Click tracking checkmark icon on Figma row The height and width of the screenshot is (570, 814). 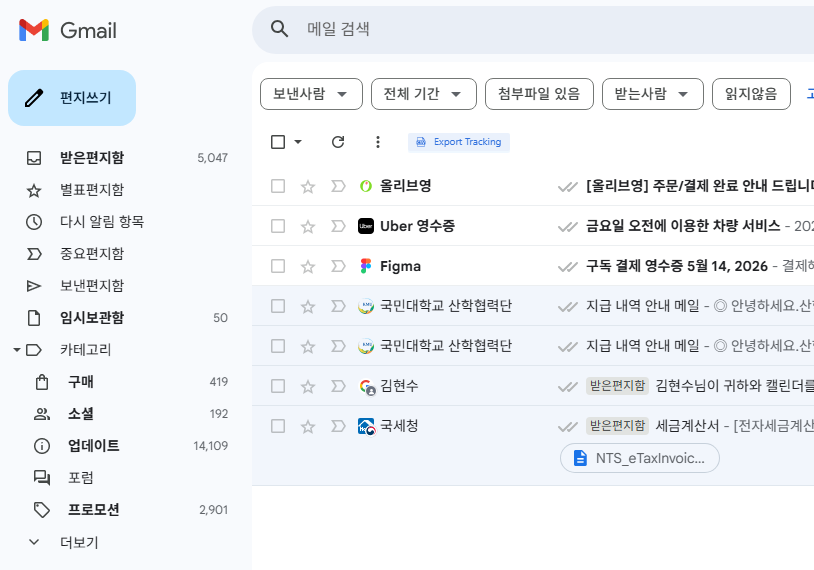coord(567,267)
